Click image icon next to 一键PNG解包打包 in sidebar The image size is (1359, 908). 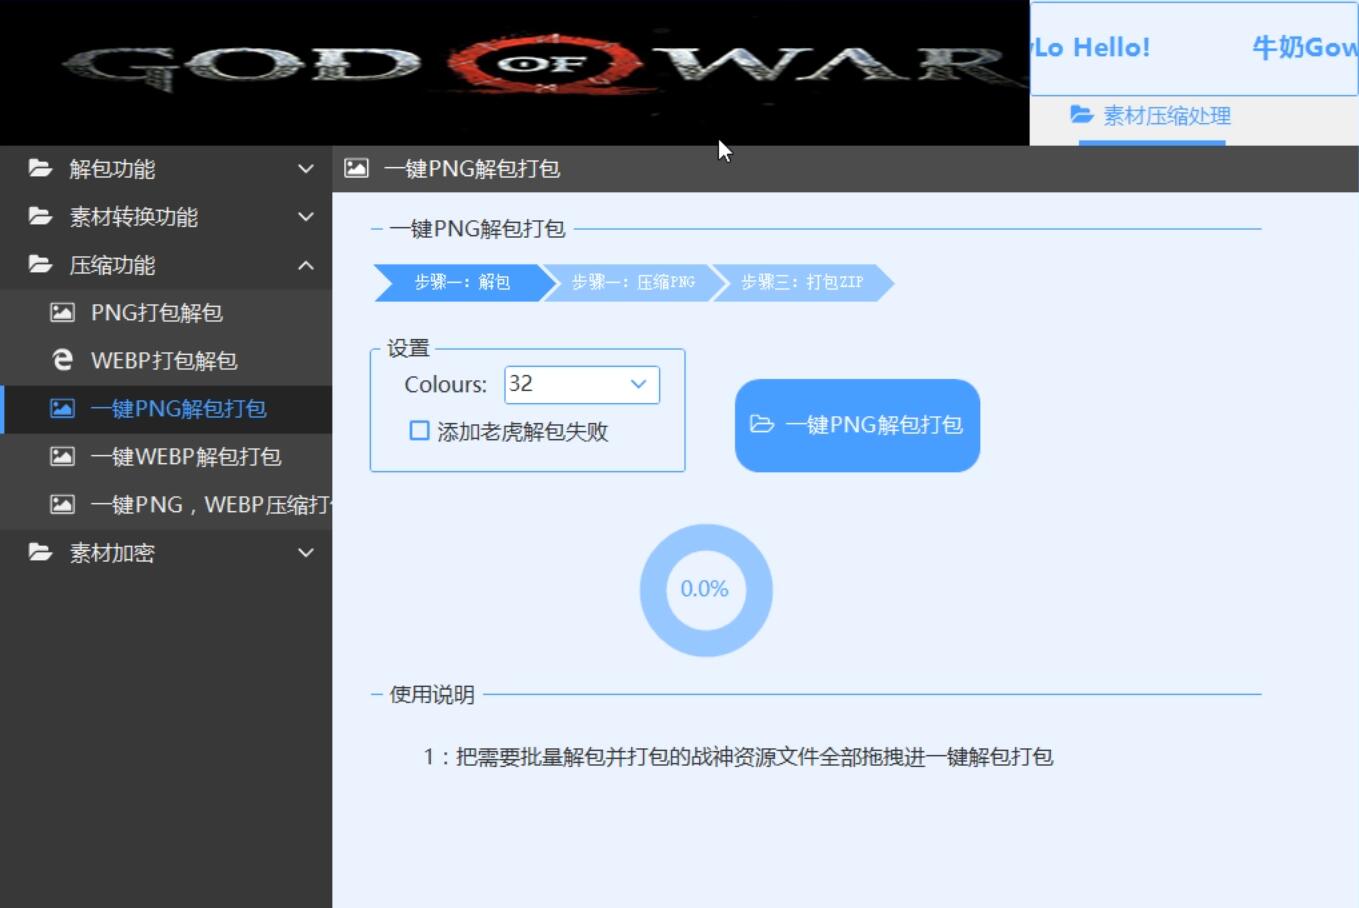coord(62,408)
